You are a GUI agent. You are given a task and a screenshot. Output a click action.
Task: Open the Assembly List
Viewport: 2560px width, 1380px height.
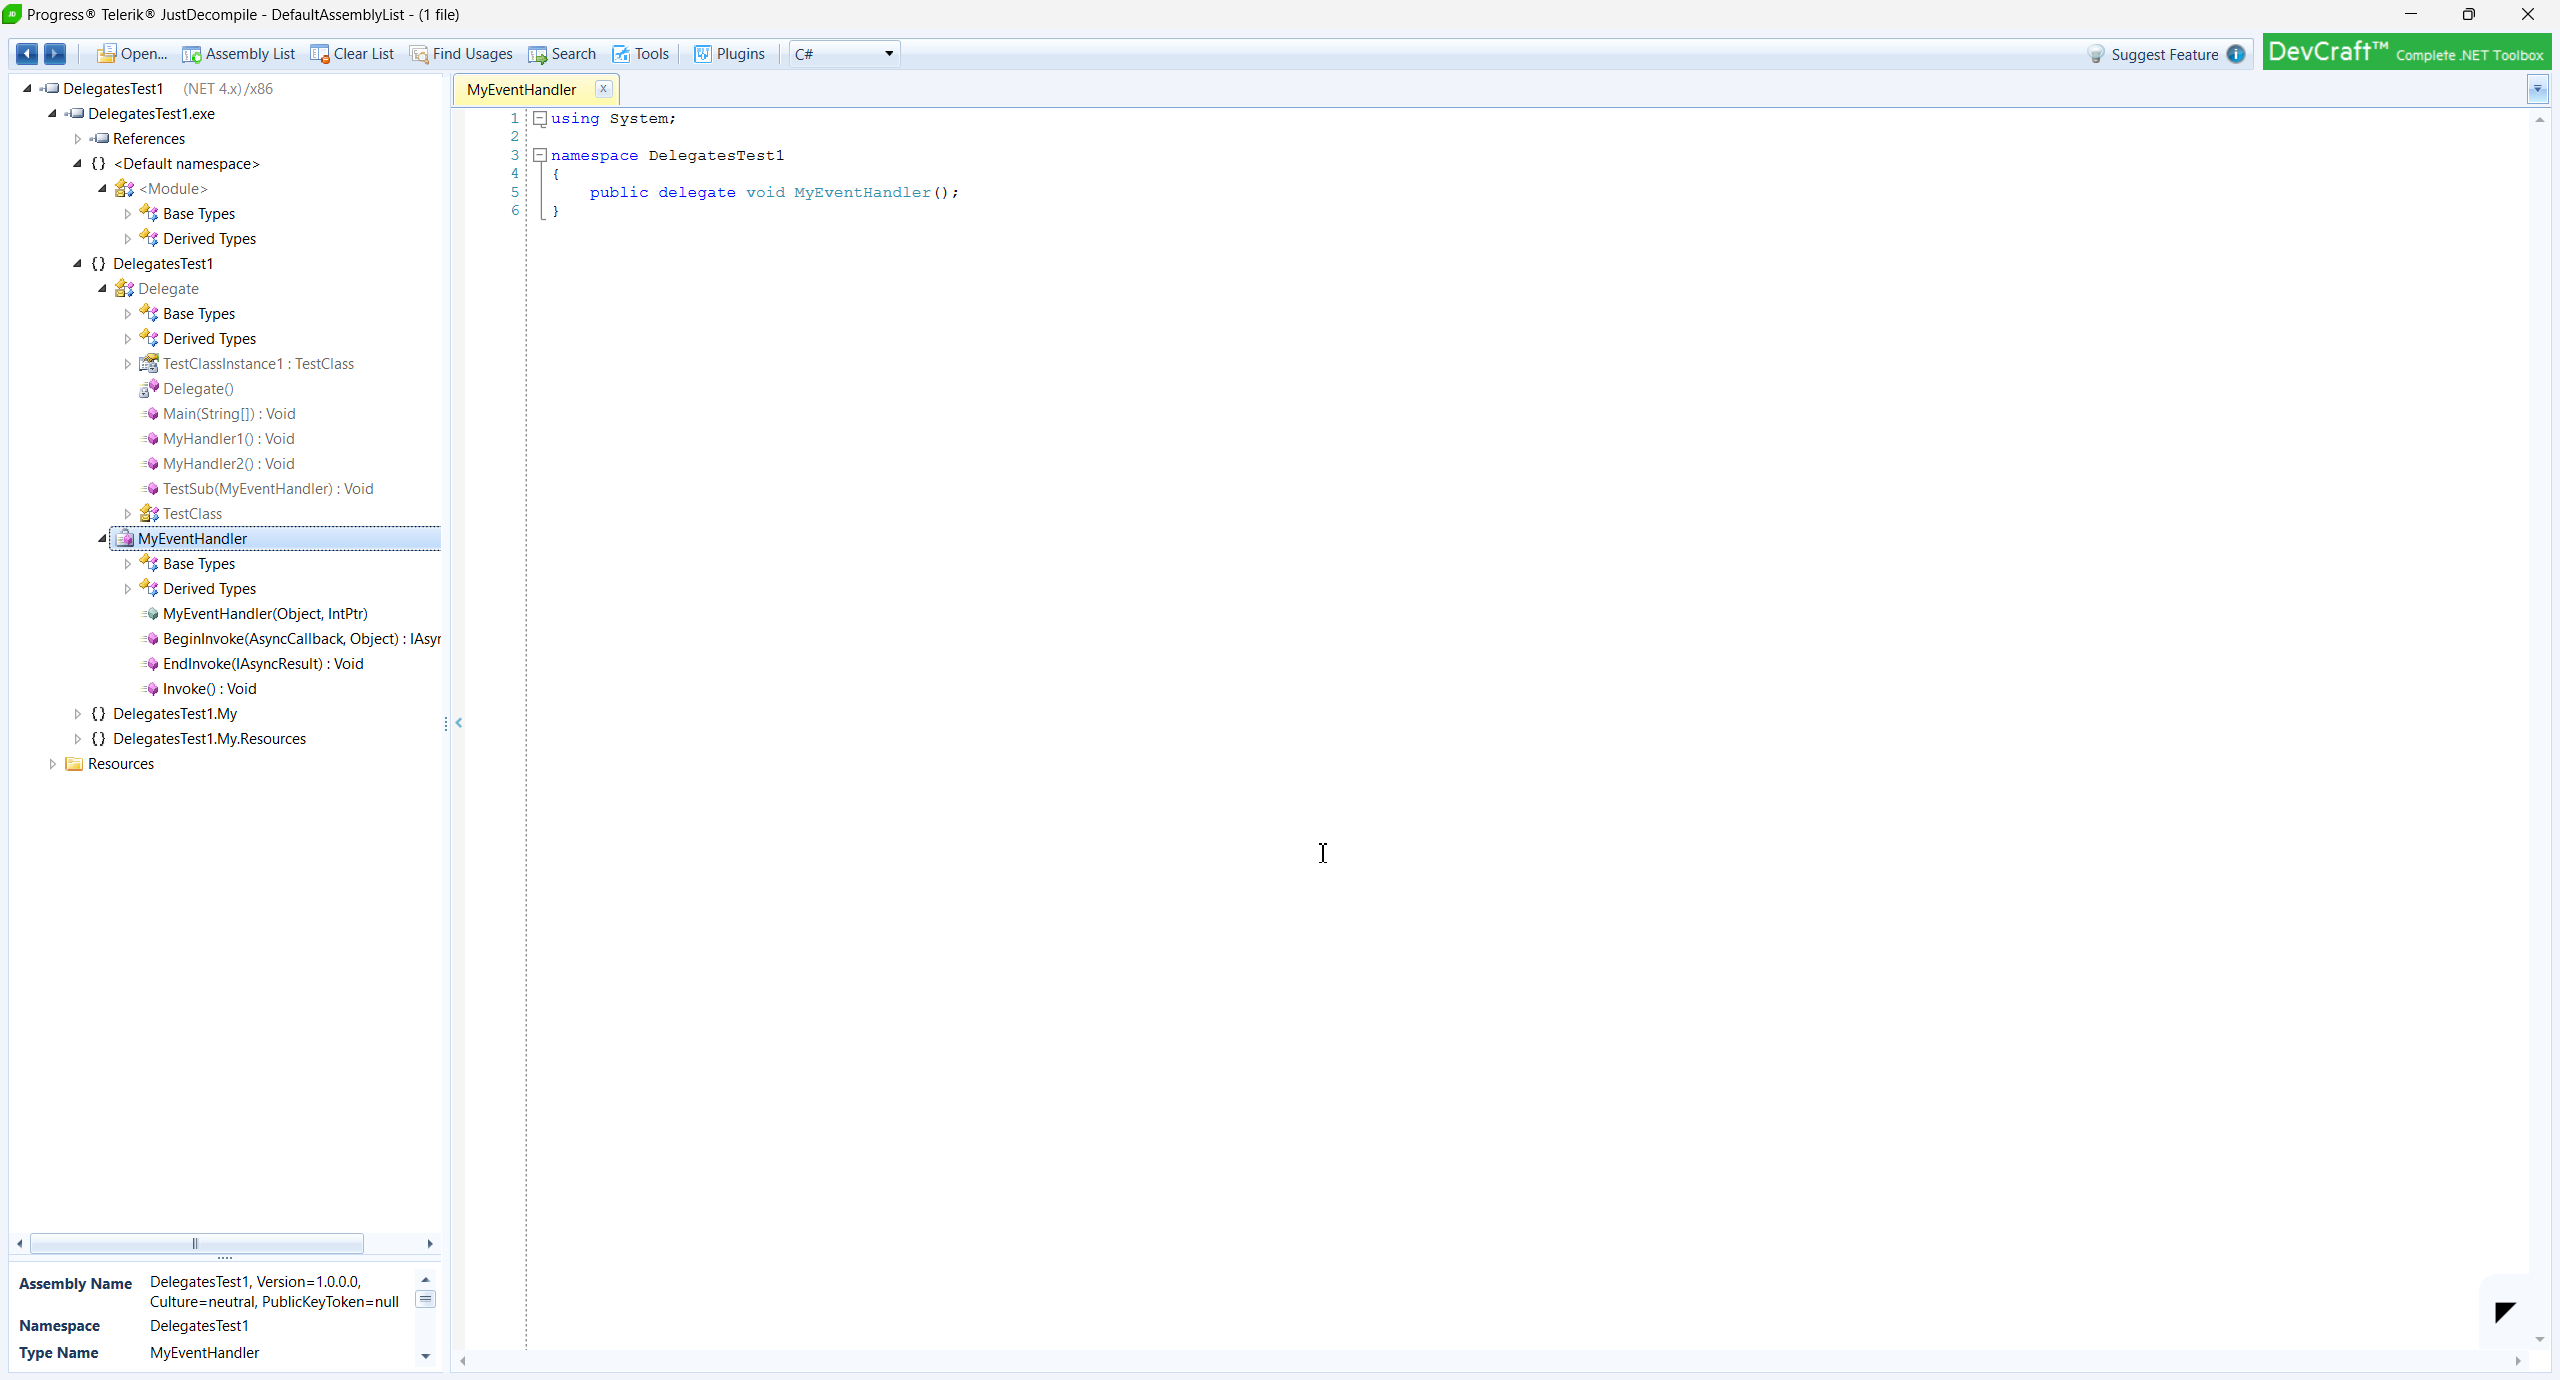(238, 54)
